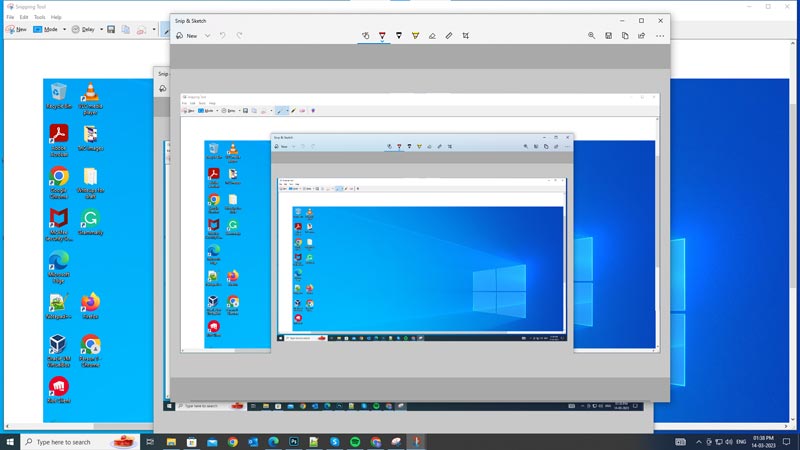Open the File menu in Snipping Tool
This screenshot has width=800, height=450.
coord(10,17)
